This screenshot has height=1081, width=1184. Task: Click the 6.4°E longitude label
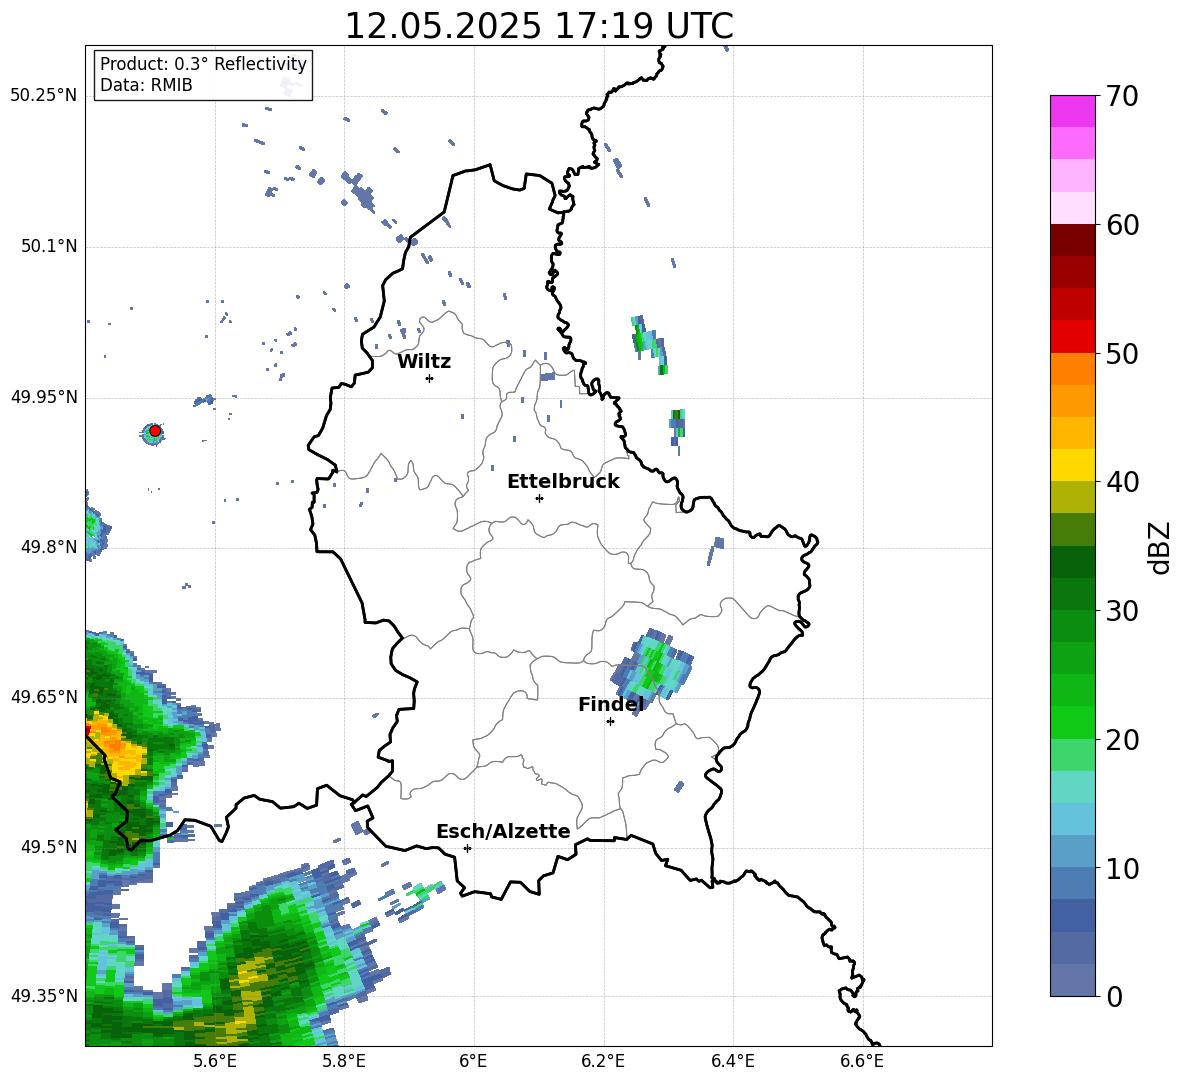tap(732, 1061)
